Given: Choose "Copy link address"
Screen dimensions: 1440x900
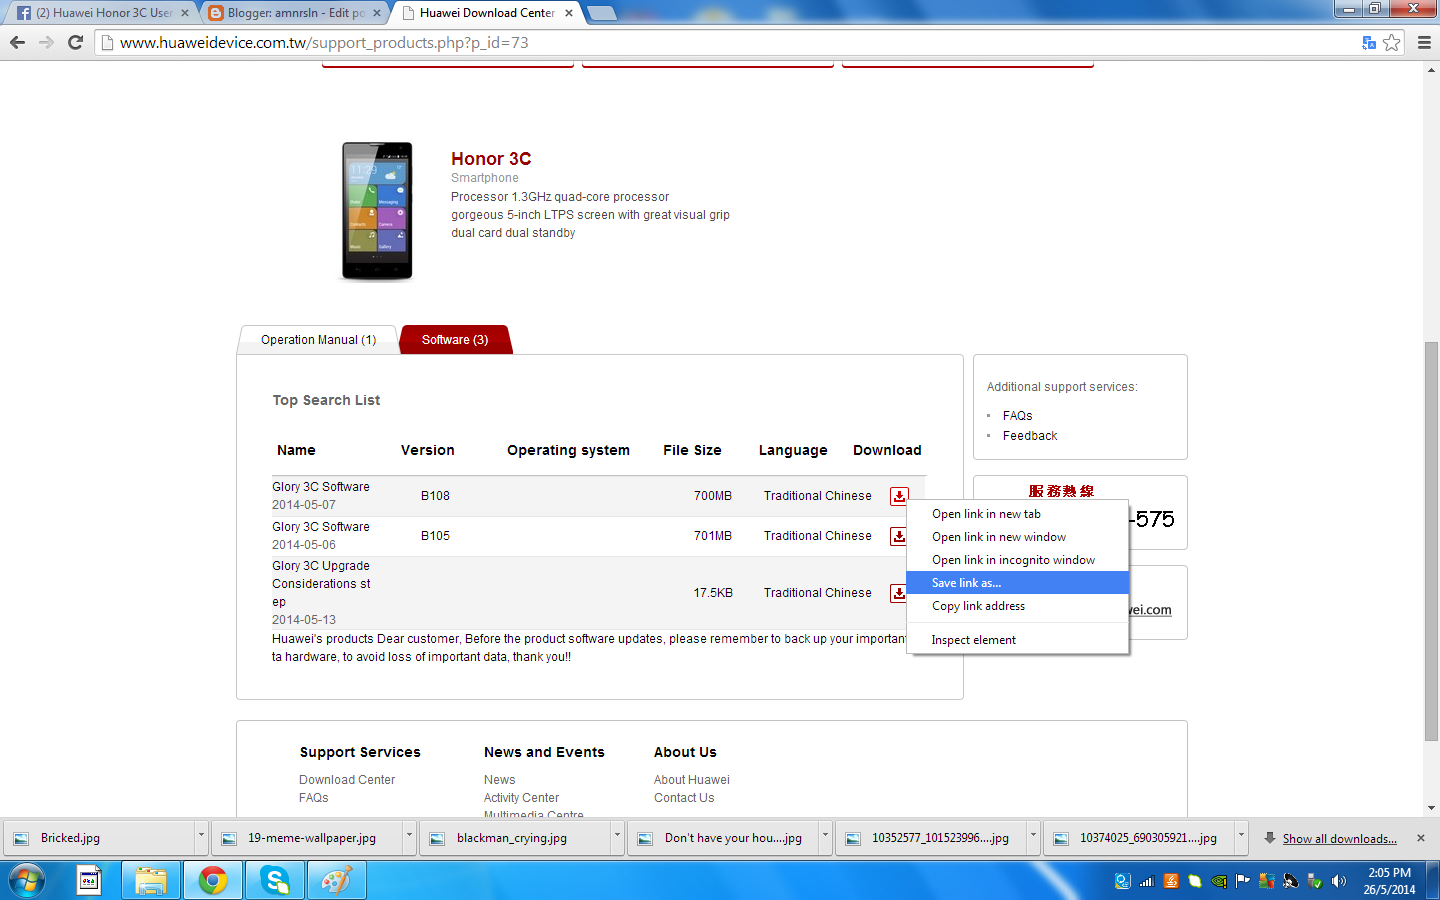Looking at the screenshot, I should click(x=1018, y=606).
